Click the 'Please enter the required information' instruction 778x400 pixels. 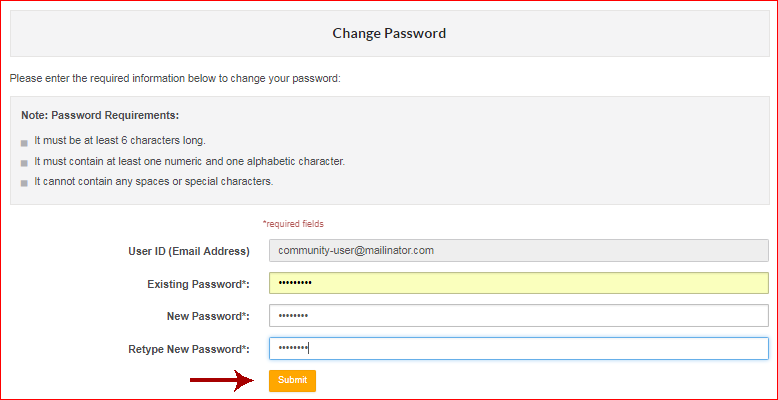[x=175, y=78]
